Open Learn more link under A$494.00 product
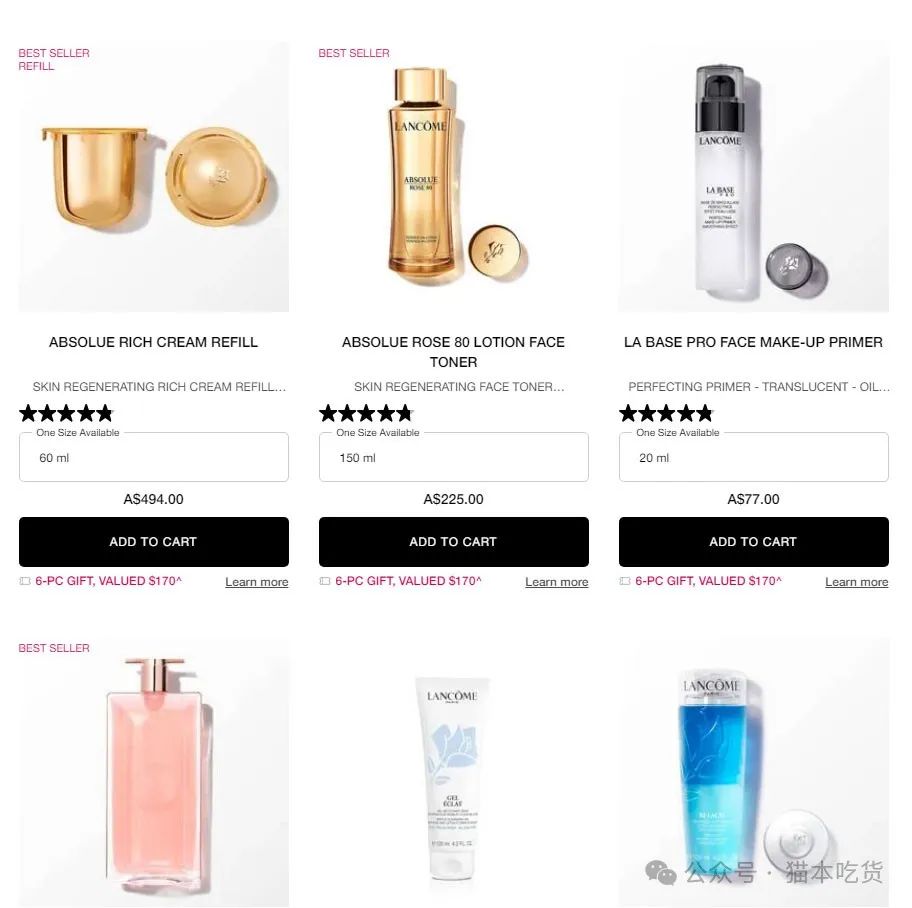 click(x=256, y=582)
